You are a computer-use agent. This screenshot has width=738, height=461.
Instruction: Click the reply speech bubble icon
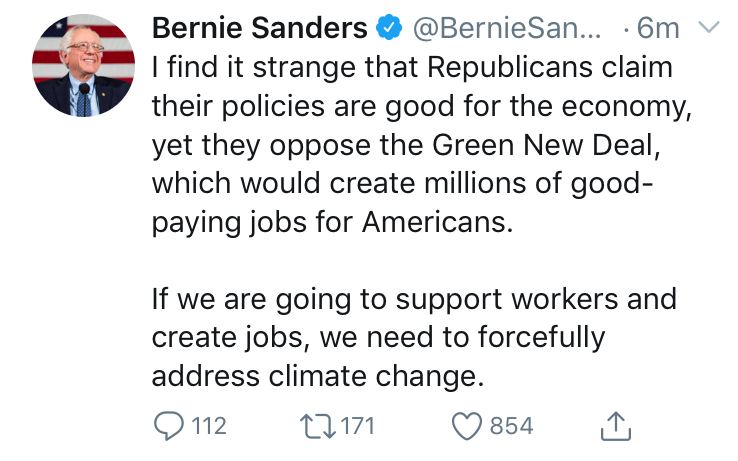(168, 426)
